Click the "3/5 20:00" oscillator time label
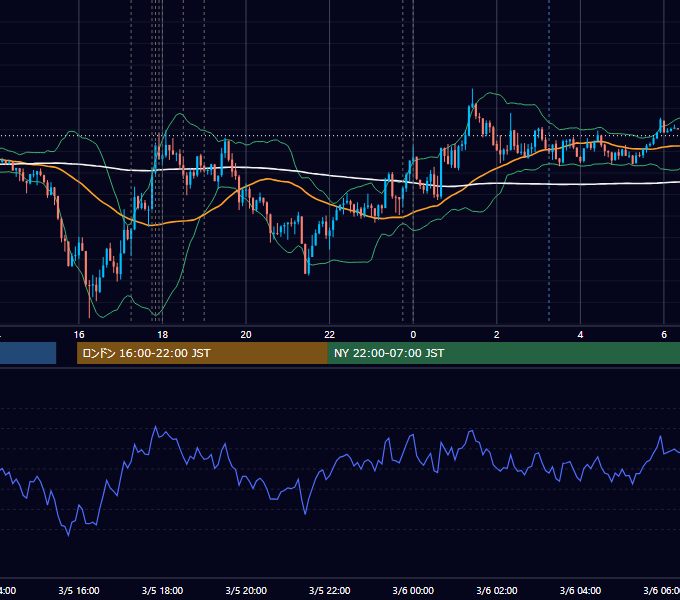680x600 pixels. (x=246, y=590)
